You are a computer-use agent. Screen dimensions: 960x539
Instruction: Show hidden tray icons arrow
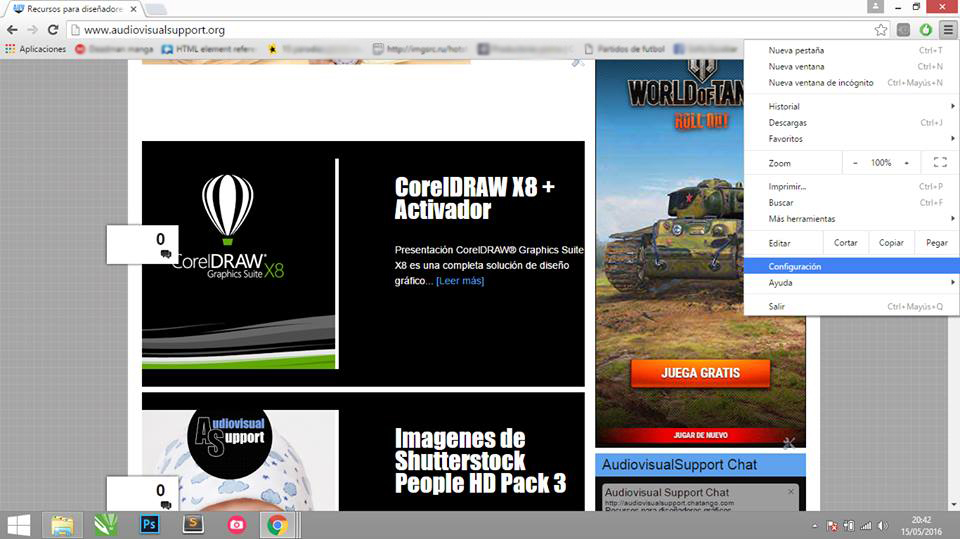click(x=814, y=526)
